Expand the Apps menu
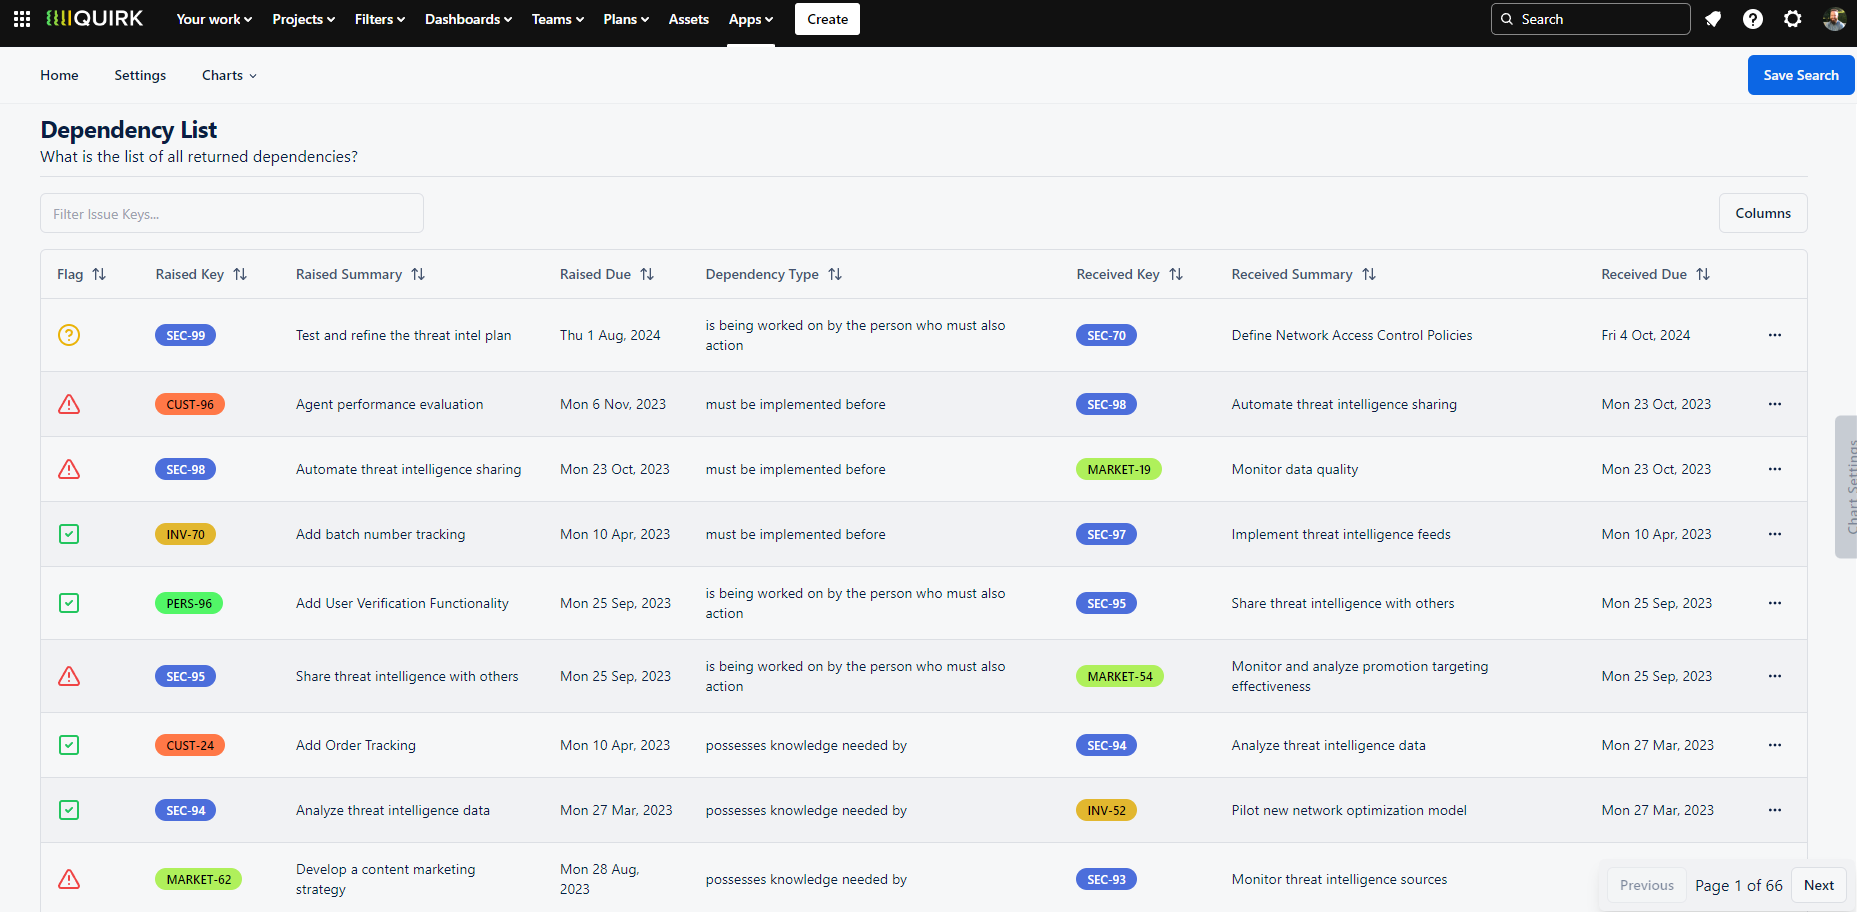 click(751, 19)
